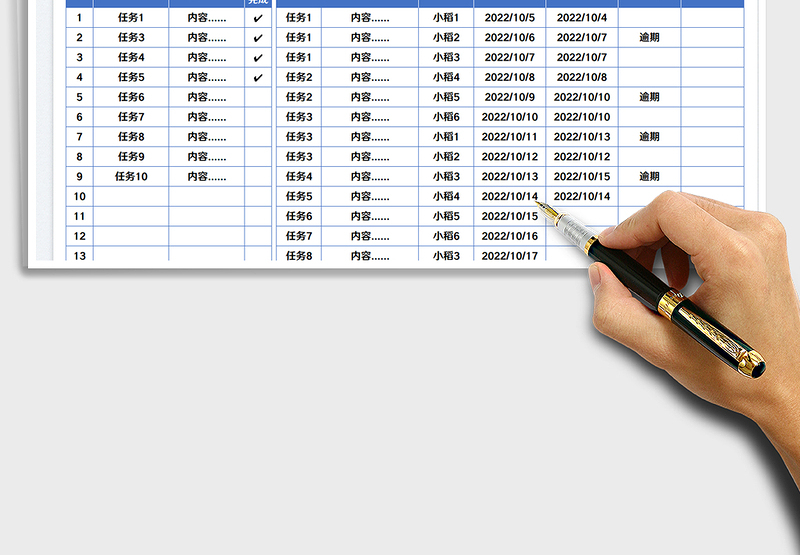Click row number 13 in the left table
800x555 pixels.
pyautogui.click(x=80, y=255)
